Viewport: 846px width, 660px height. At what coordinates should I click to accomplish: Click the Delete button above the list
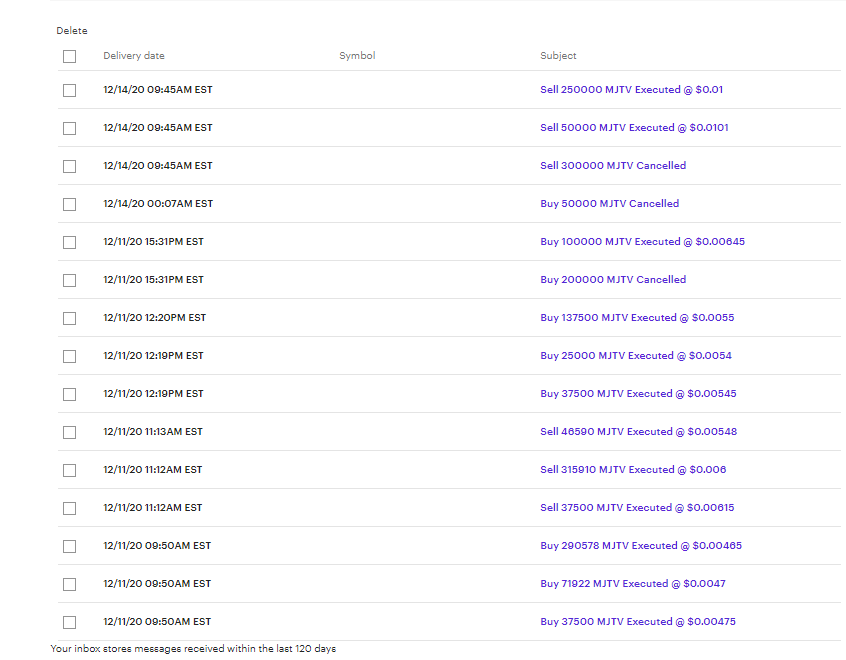tap(72, 31)
